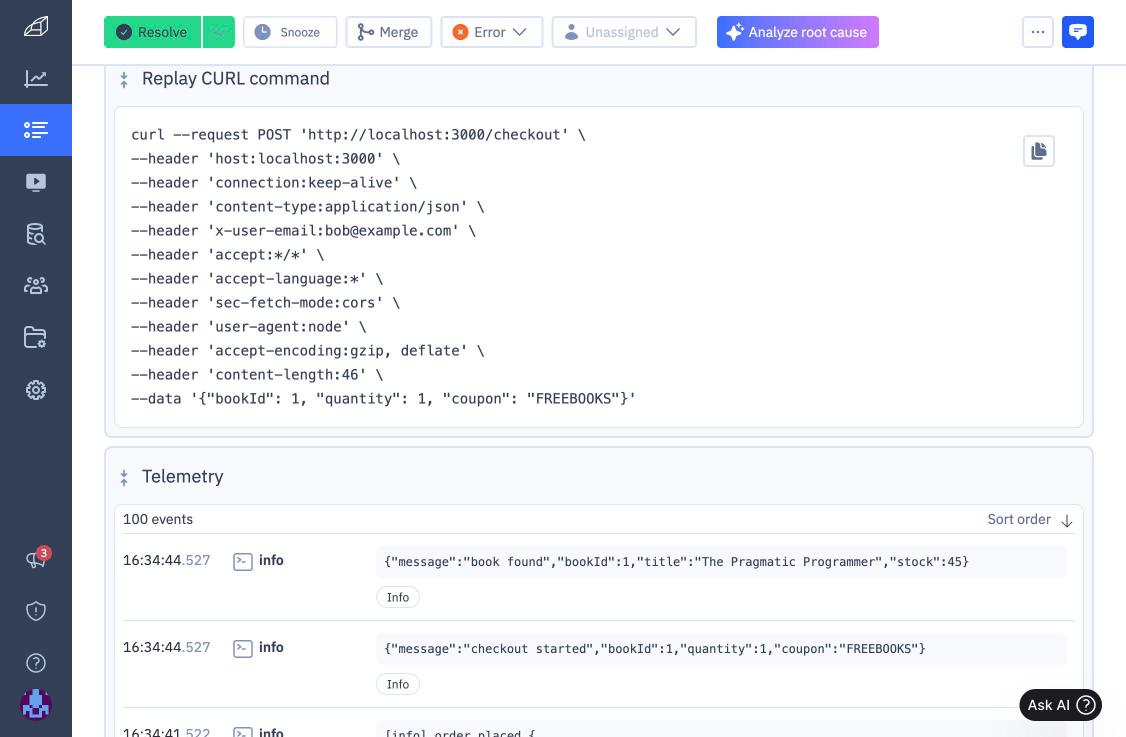Click the Replay CURL command heading
The image size is (1126, 737).
coord(236,79)
